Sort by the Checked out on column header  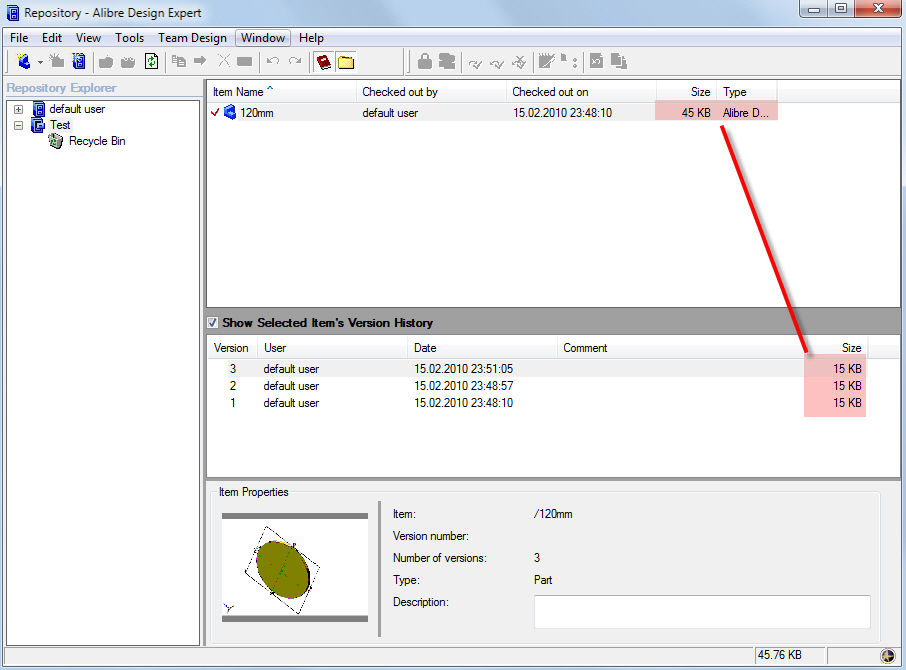click(581, 92)
